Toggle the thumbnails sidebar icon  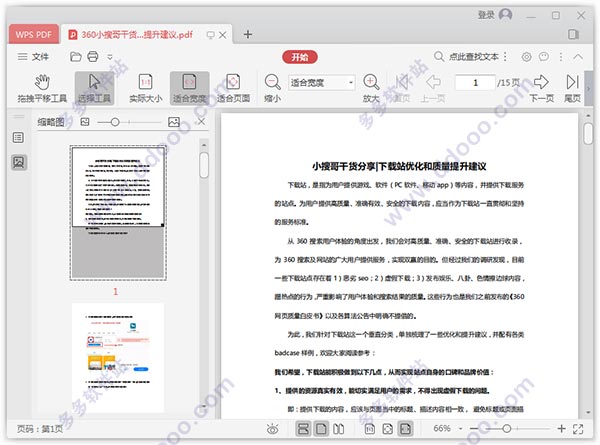tap(18, 162)
